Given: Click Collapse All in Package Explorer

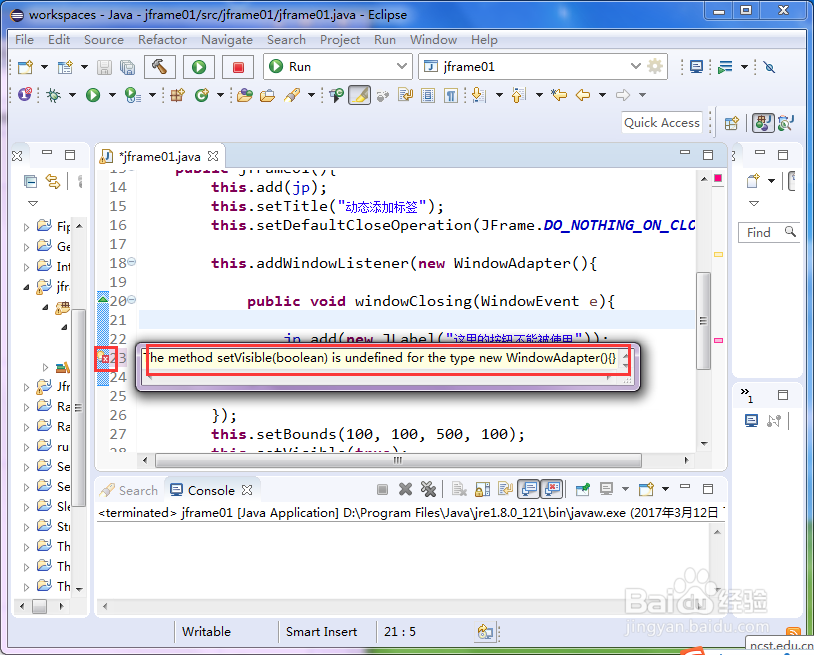Looking at the screenshot, I should pyautogui.click(x=31, y=181).
